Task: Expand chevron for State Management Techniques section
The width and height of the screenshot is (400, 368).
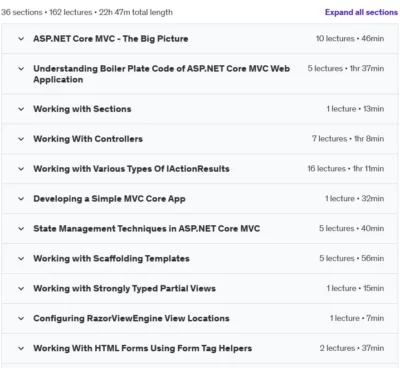Action: 21,229
